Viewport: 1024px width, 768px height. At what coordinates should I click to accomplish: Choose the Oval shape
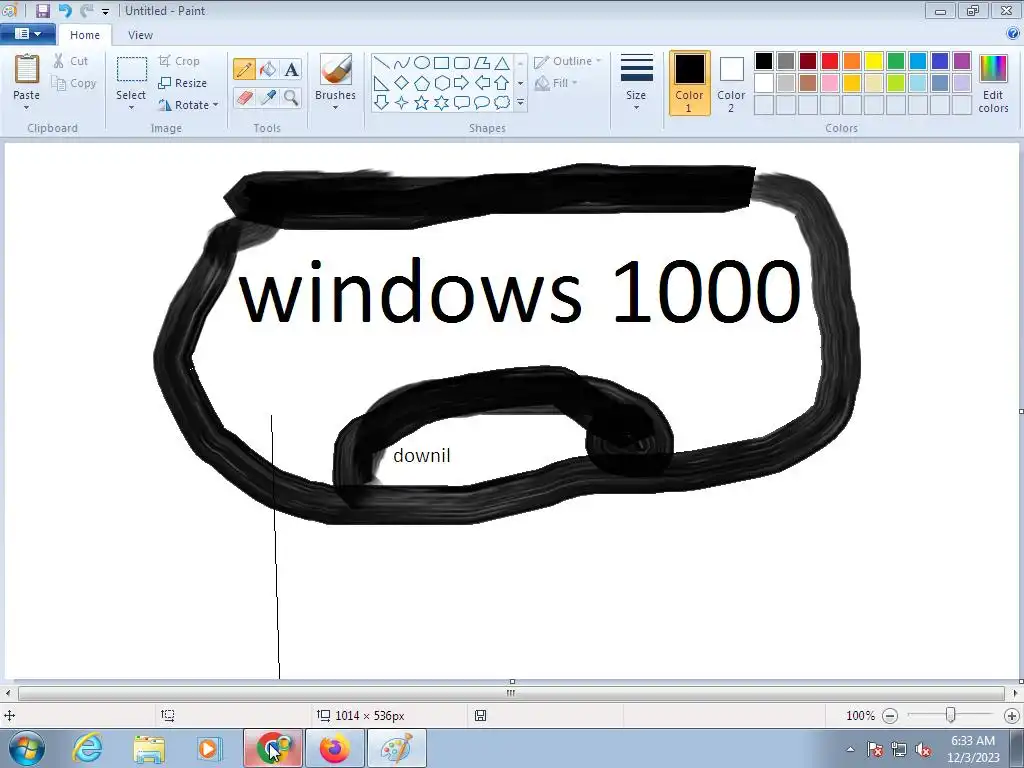click(x=422, y=63)
